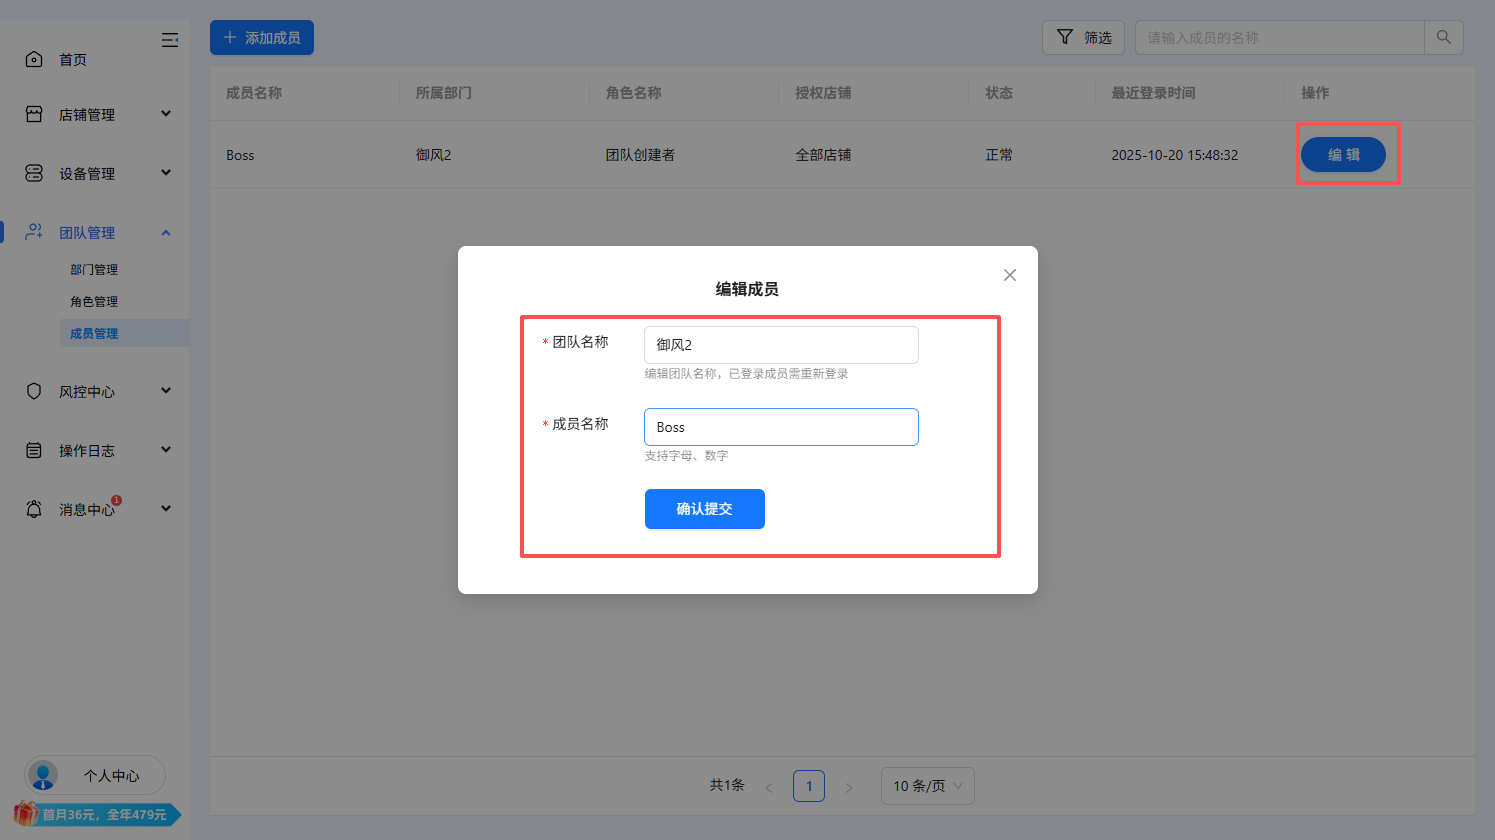
Task: Click the 成员名称 input field with Boss
Action: (x=780, y=427)
